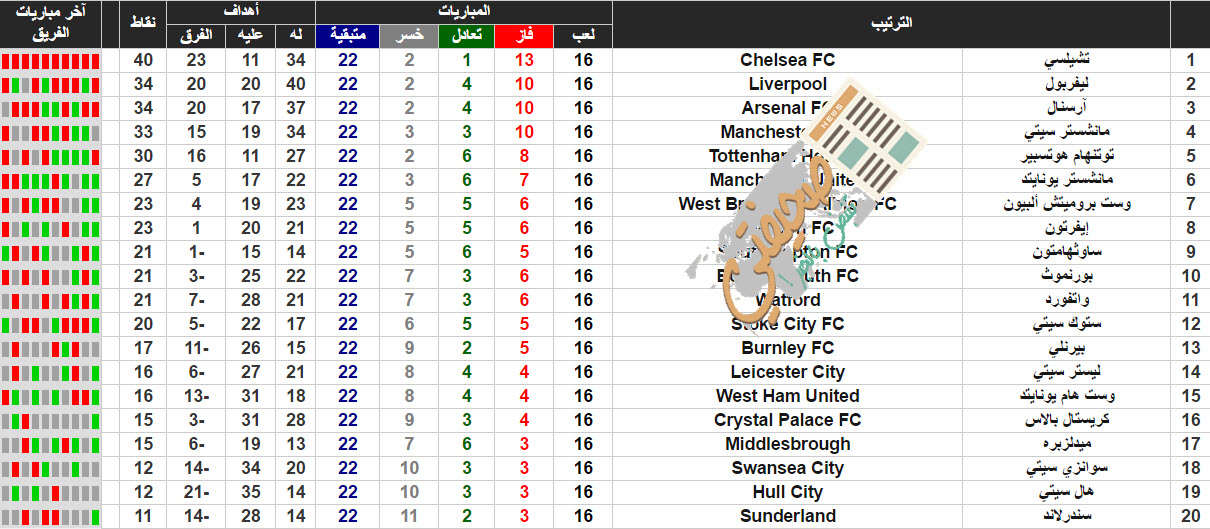
Task: Select Hull City team name
Action: 788,492
